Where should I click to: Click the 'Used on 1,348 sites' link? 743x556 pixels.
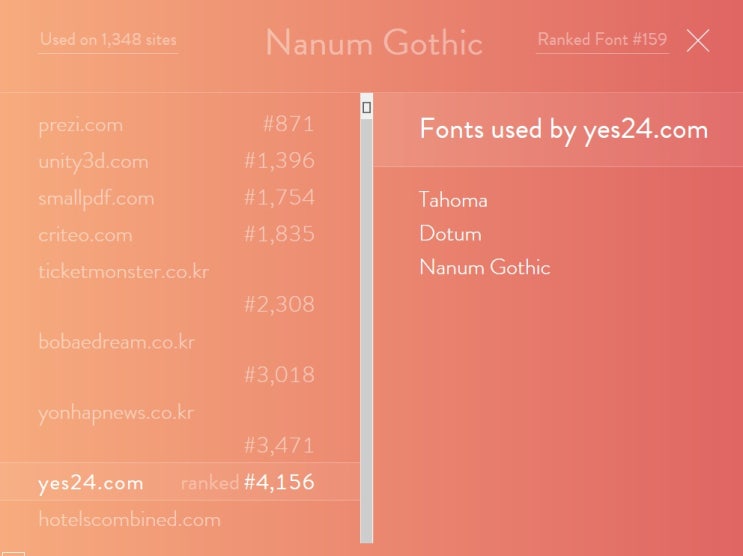(108, 41)
